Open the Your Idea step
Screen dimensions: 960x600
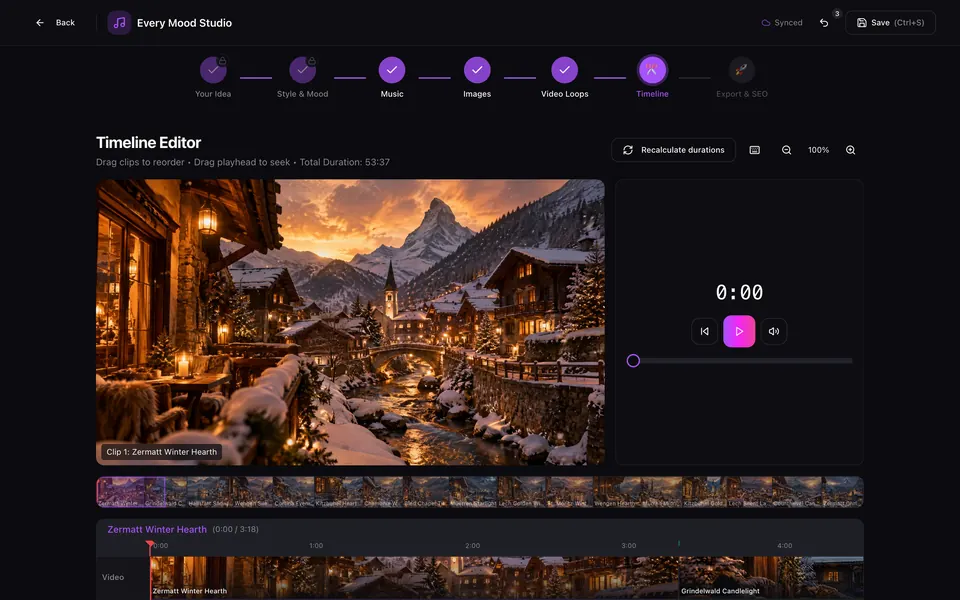pos(213,77)
